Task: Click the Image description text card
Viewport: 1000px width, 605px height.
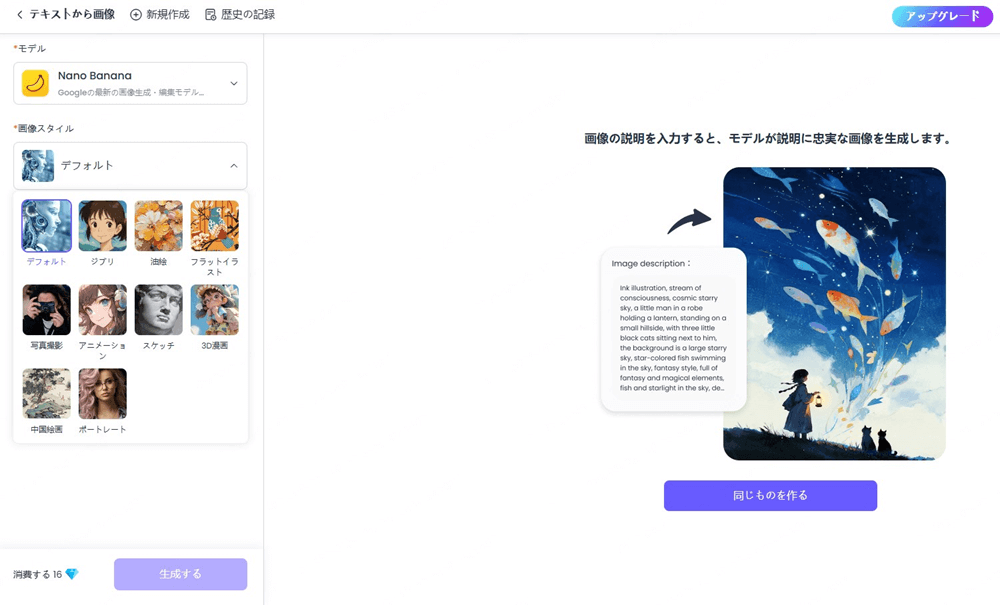Action: point(673,329)
